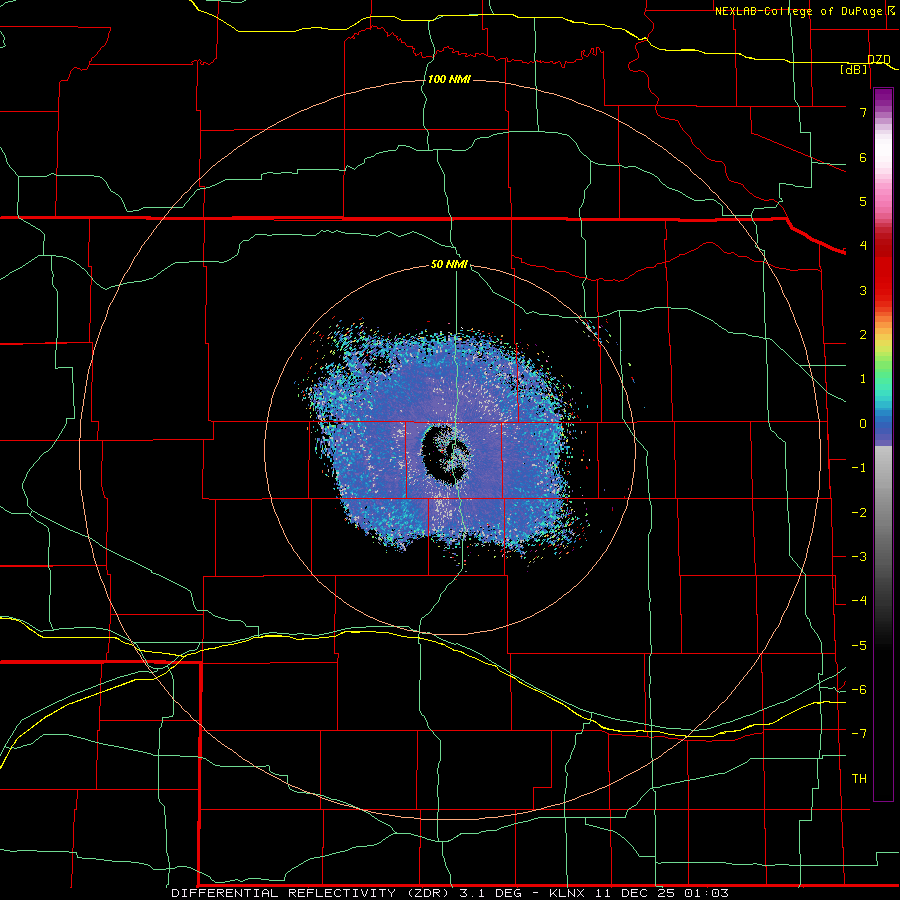Screen dimensions: 900x900
Task: Click the 2 dB tick label on the scale
Action: [863, 335]
